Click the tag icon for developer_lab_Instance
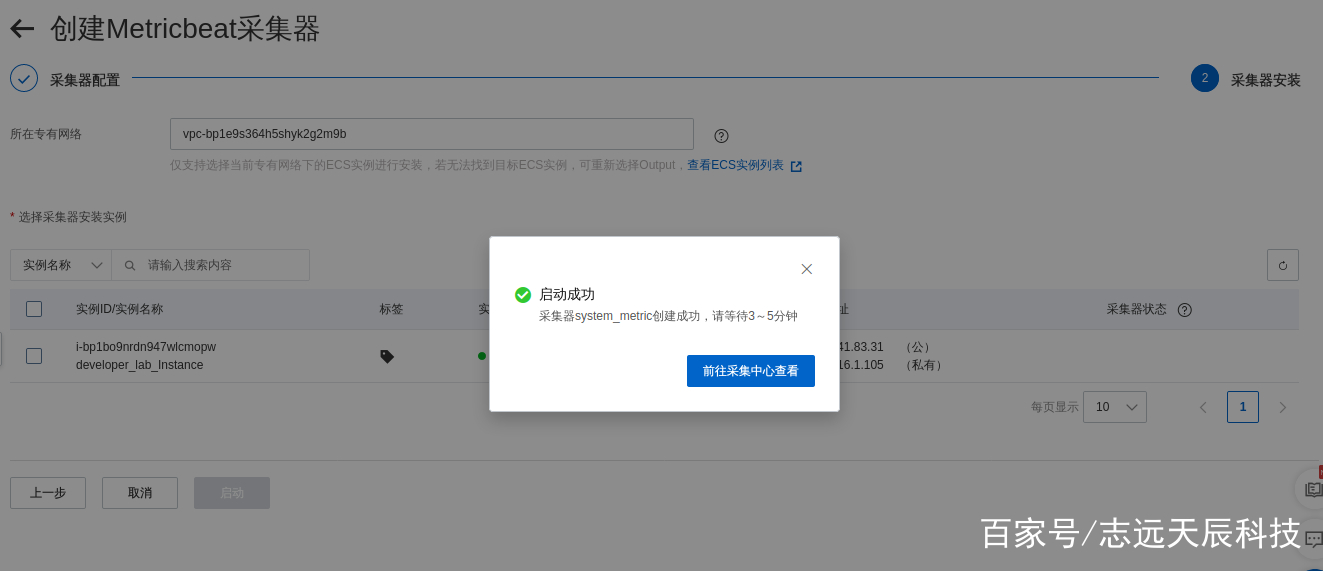This screenshot has height=571, width=1323. [387, 356]
